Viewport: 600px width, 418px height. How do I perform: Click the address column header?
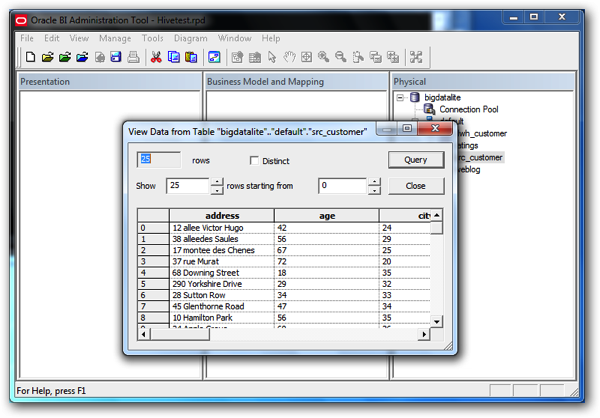pyautogui.click(x=222, y=216)
